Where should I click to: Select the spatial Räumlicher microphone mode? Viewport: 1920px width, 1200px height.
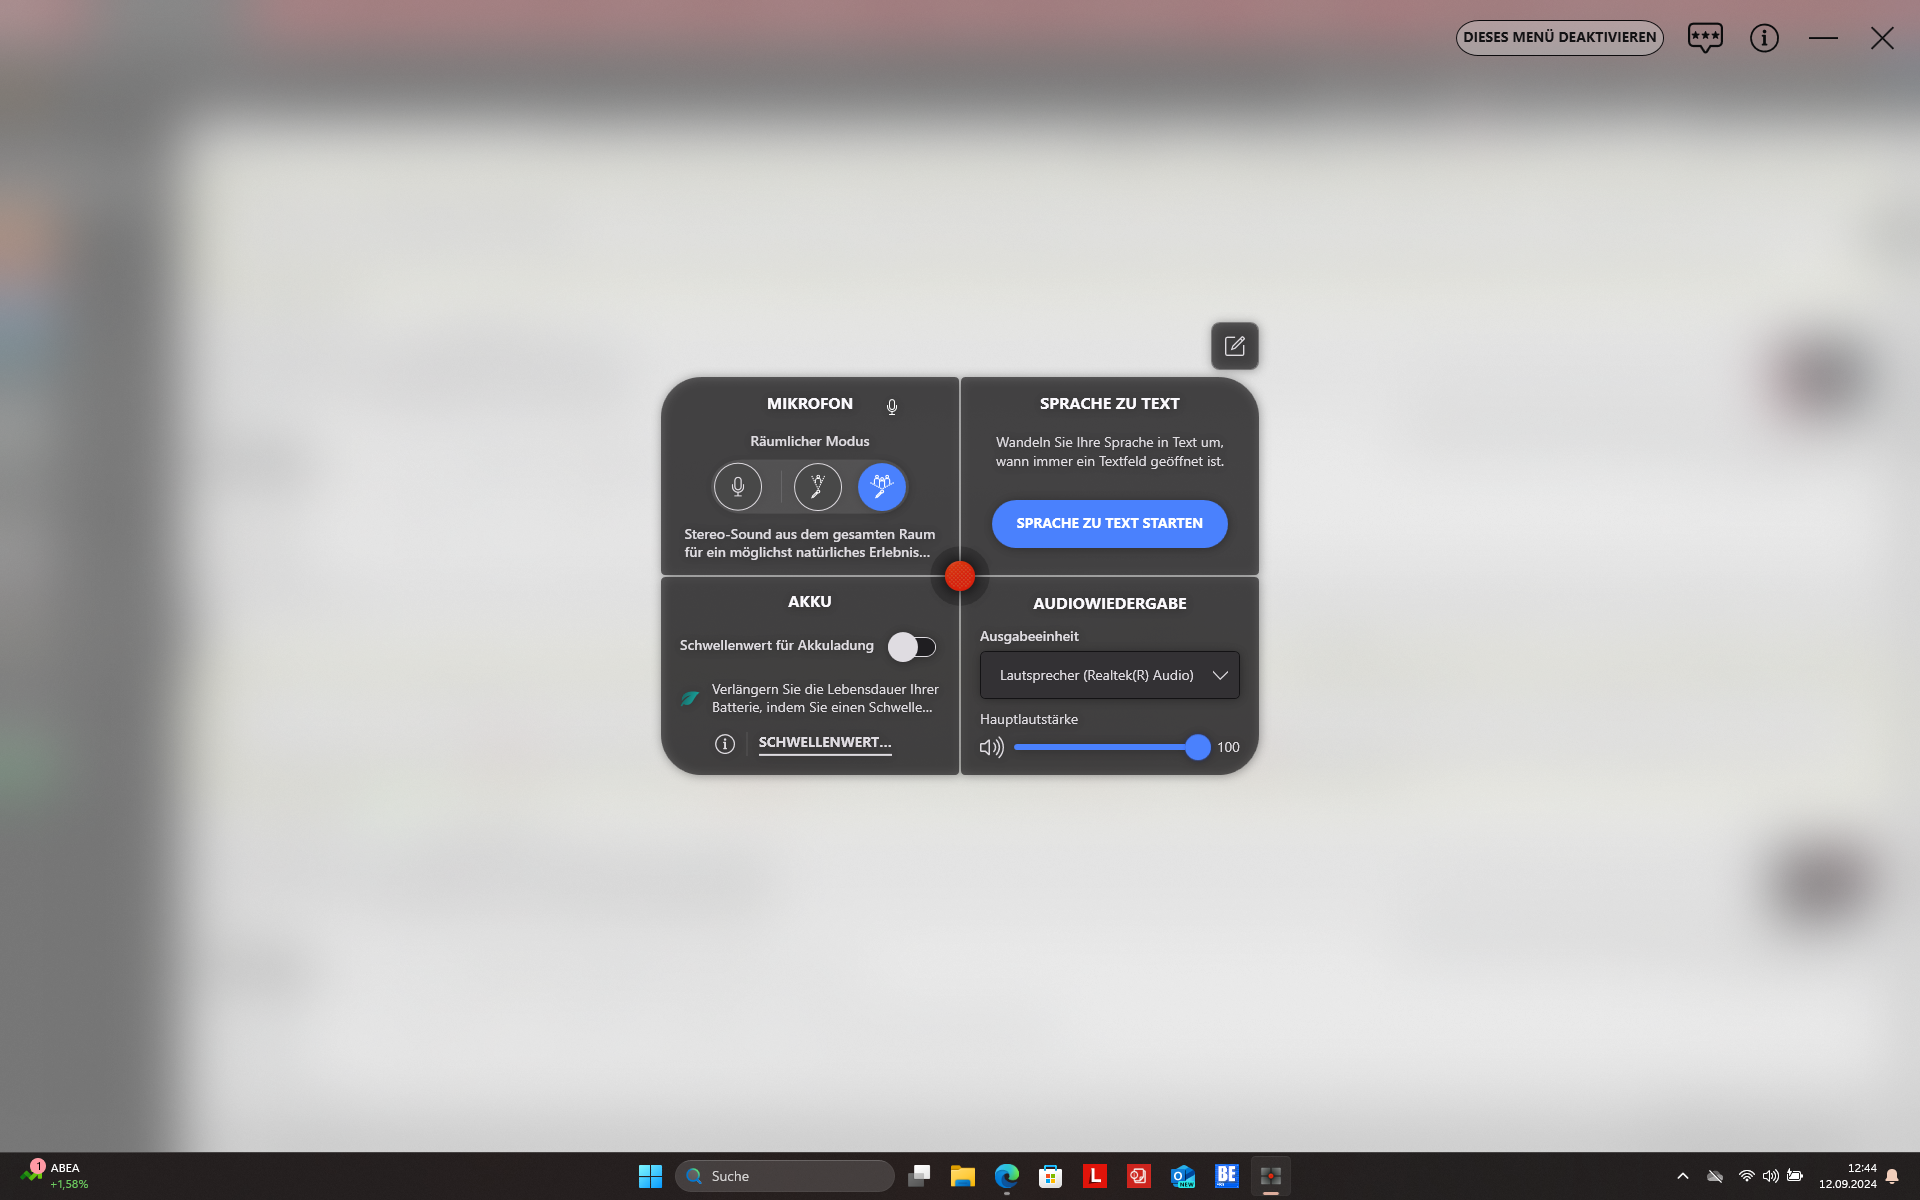coord(881,487)
